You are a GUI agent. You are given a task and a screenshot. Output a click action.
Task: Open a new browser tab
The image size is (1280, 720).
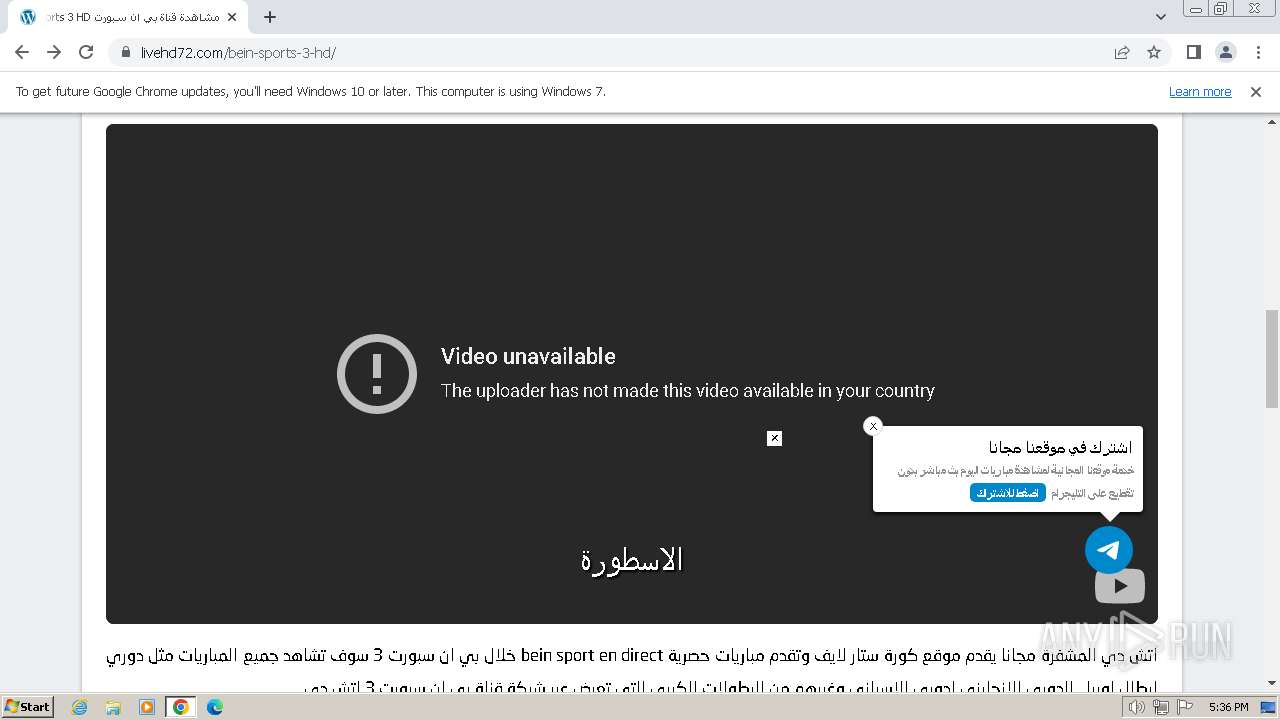point(270,17)
